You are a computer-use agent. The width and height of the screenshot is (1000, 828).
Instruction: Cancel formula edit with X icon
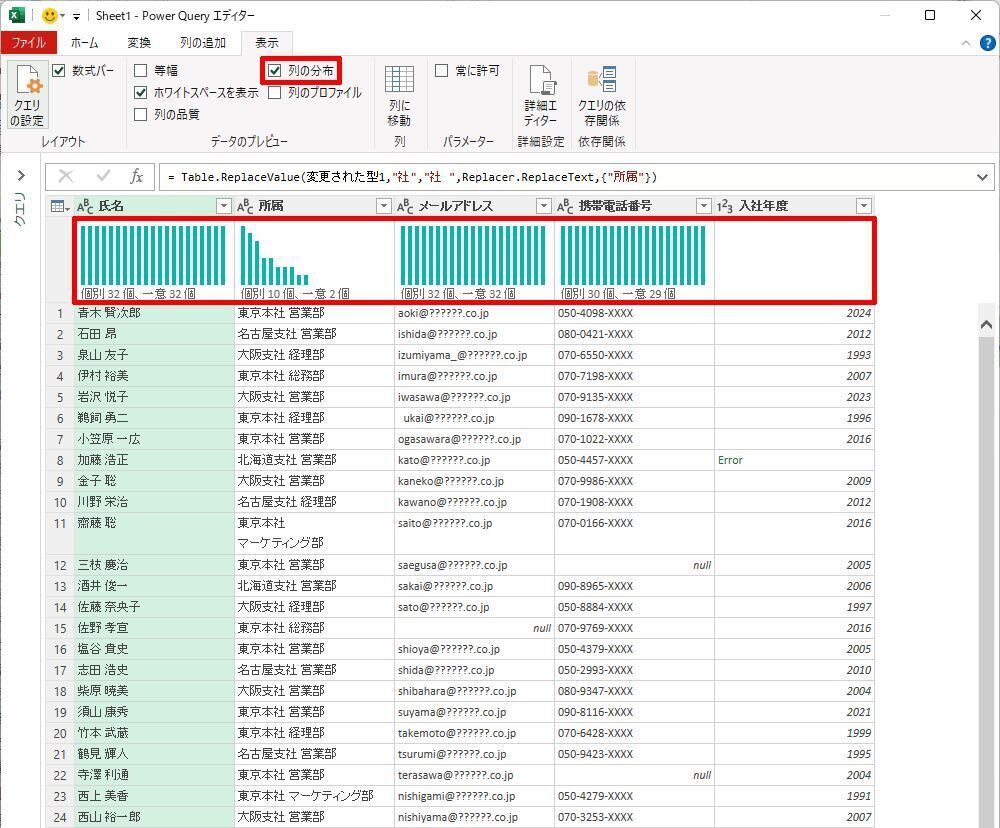pos(65,177)
